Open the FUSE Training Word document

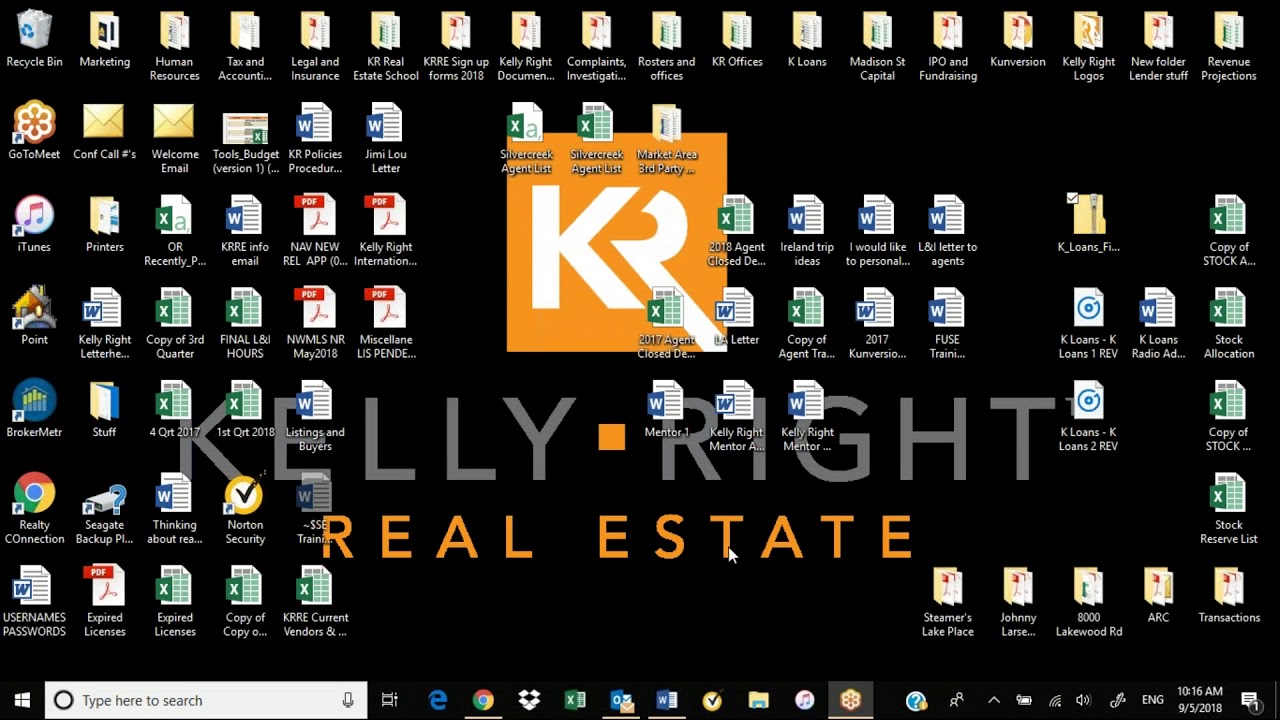pos(948,323)
